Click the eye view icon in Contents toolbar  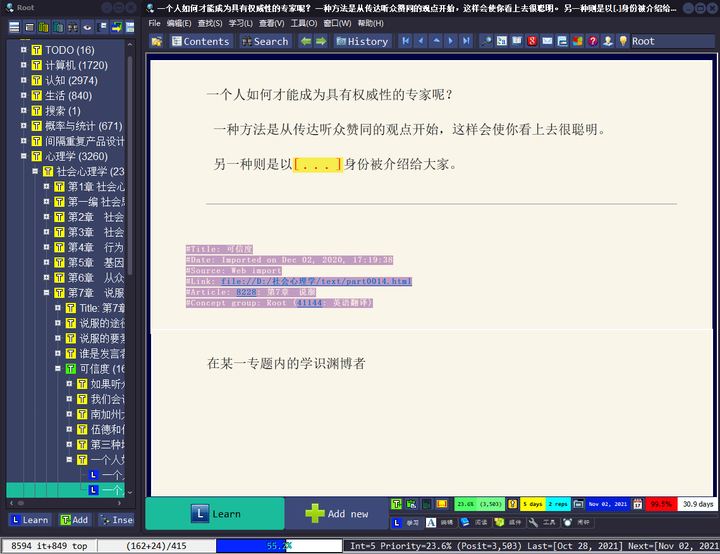pos(87,28)
